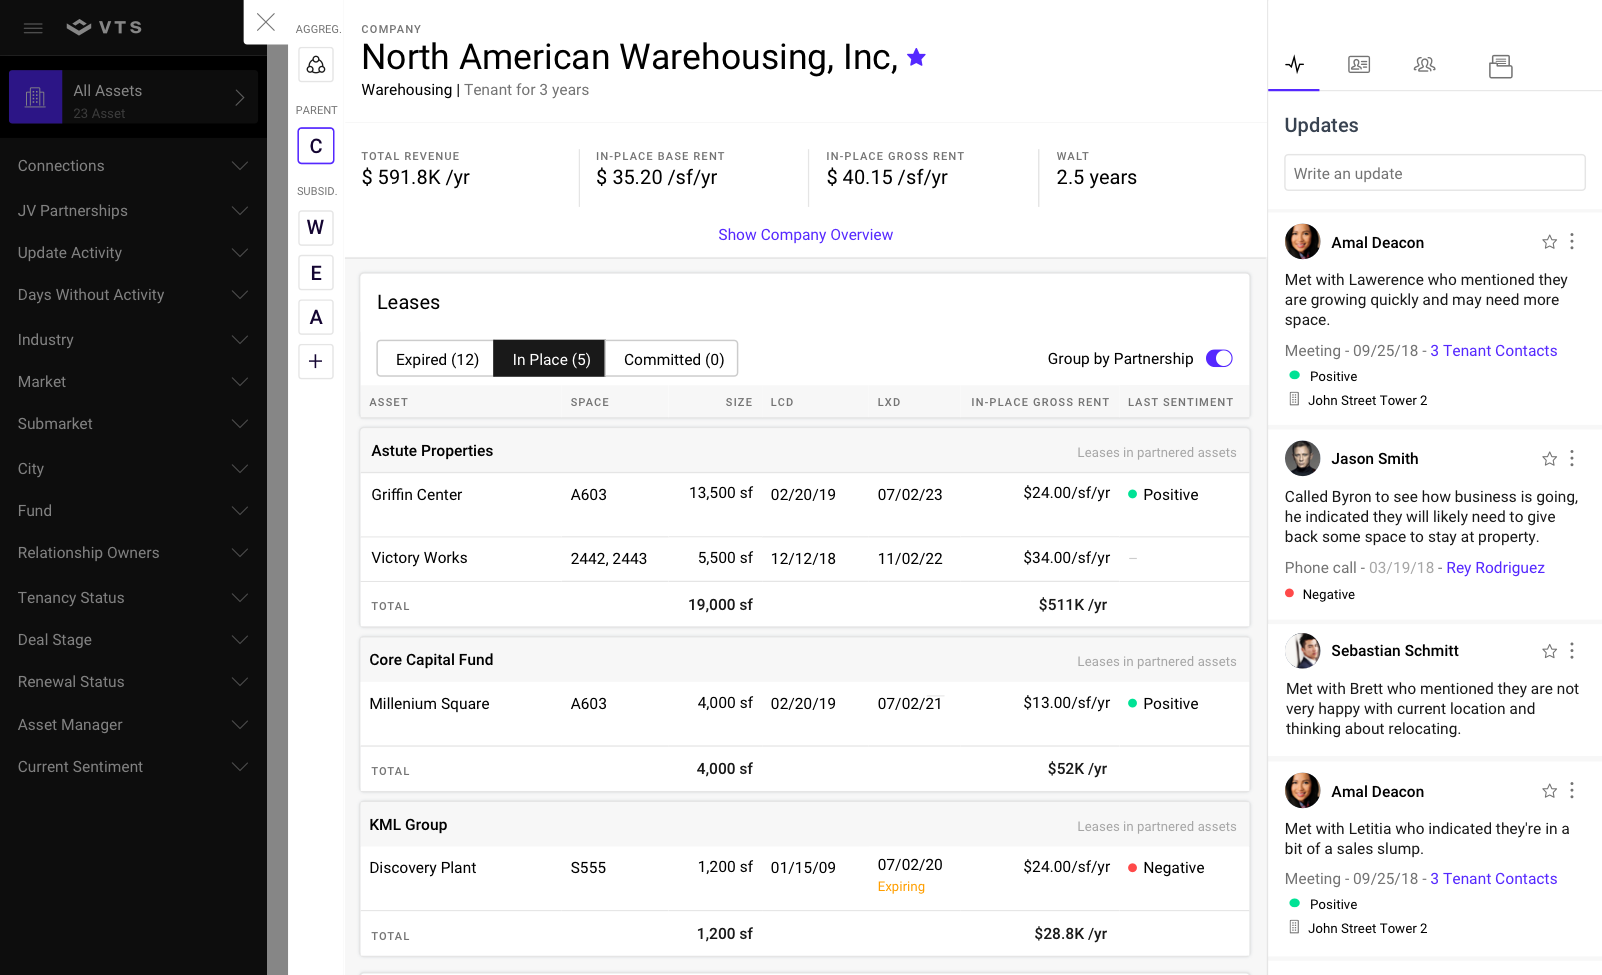
Task: Open the hamburger menu next to VTS logo
Action: pyautogui.click(x=33, y=28)
